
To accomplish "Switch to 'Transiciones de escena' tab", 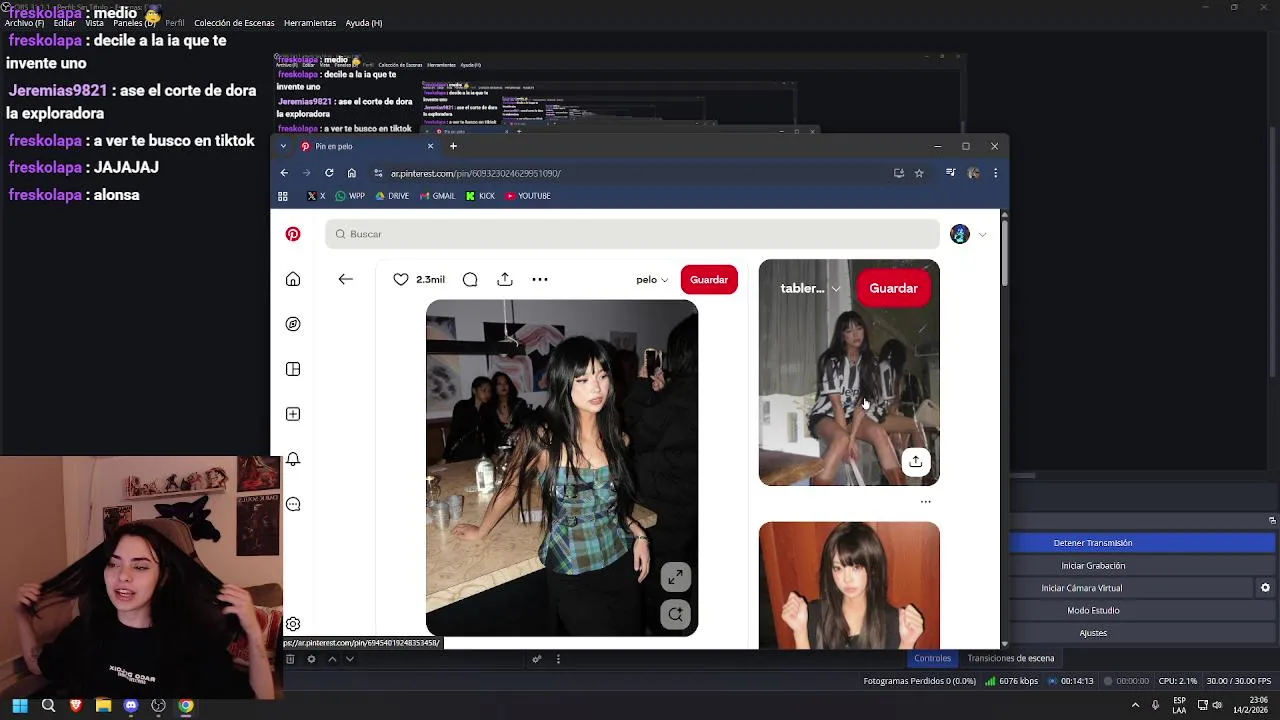I will tap(1010, 658).
